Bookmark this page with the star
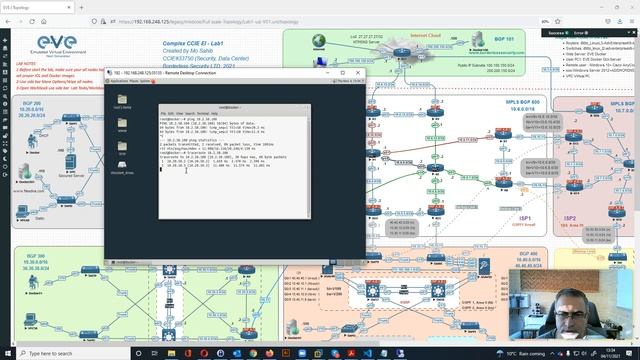 pos(558,21)
